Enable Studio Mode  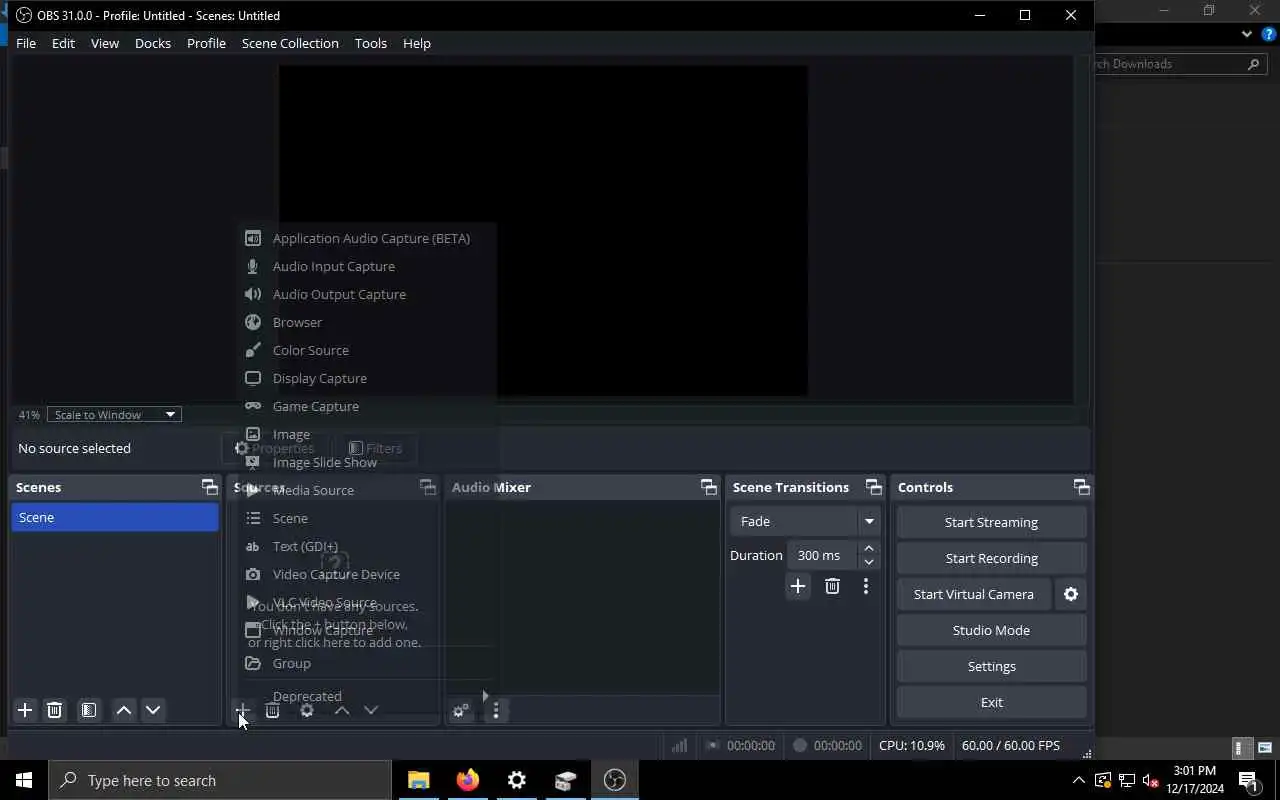pyautogui.click(x=991, y=630)
